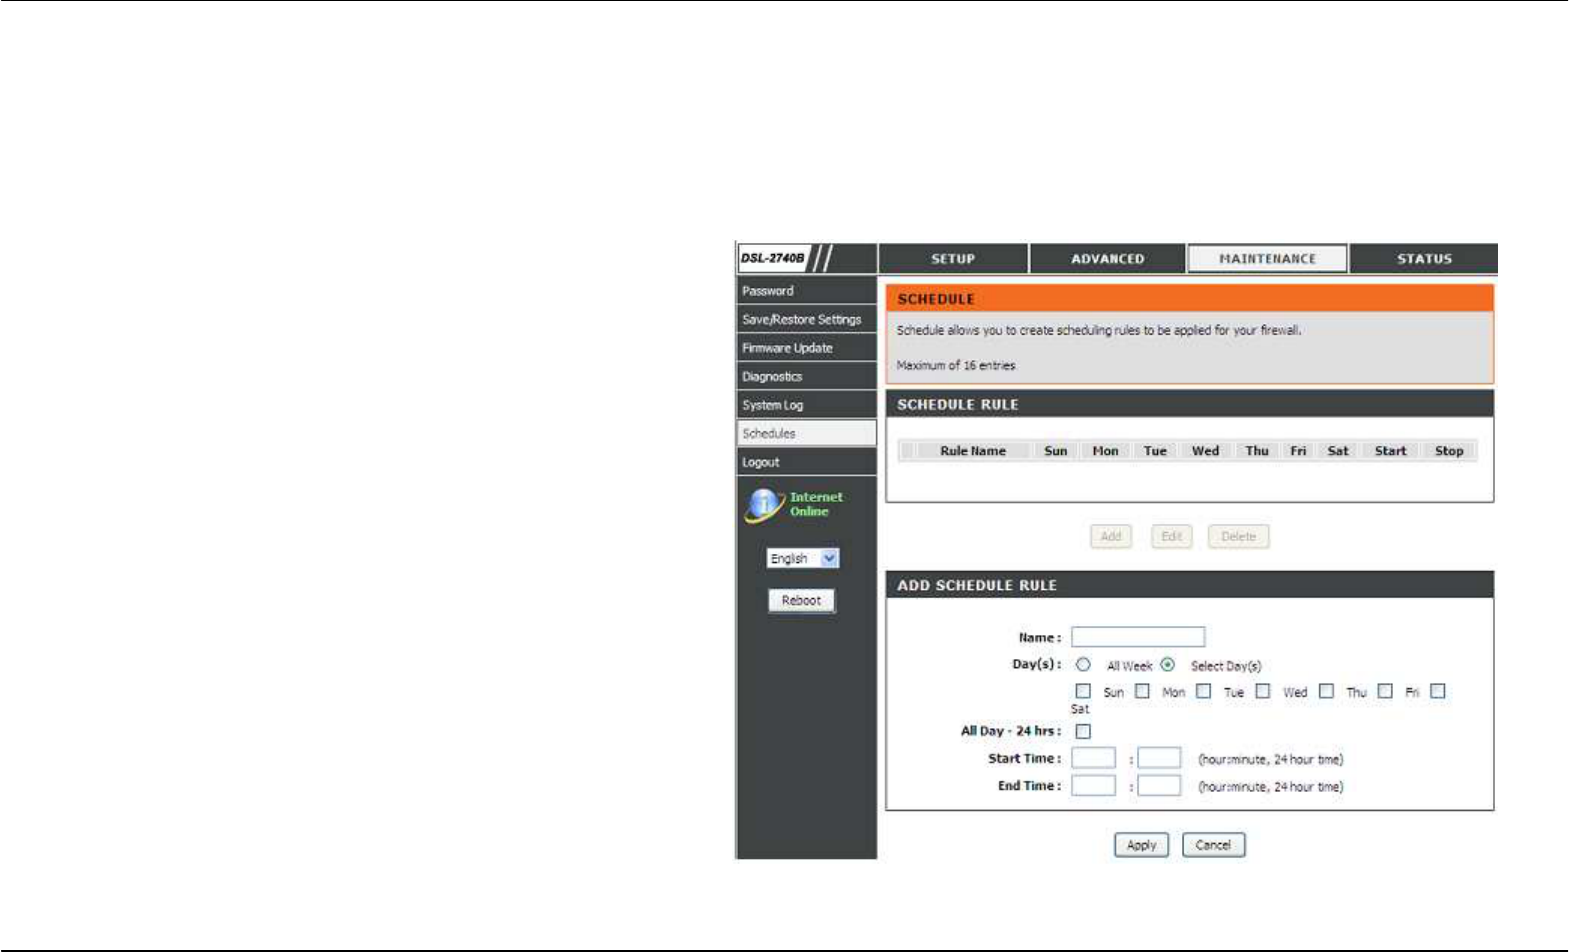Click the Sun column header in table
Screen dimensions: 1569x952
tap(1055, 451)
